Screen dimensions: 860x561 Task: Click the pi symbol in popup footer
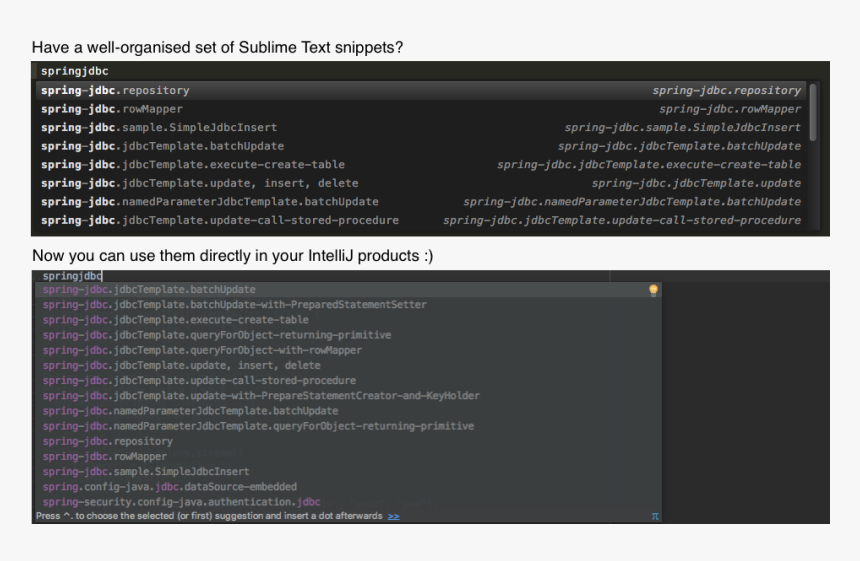655,516
